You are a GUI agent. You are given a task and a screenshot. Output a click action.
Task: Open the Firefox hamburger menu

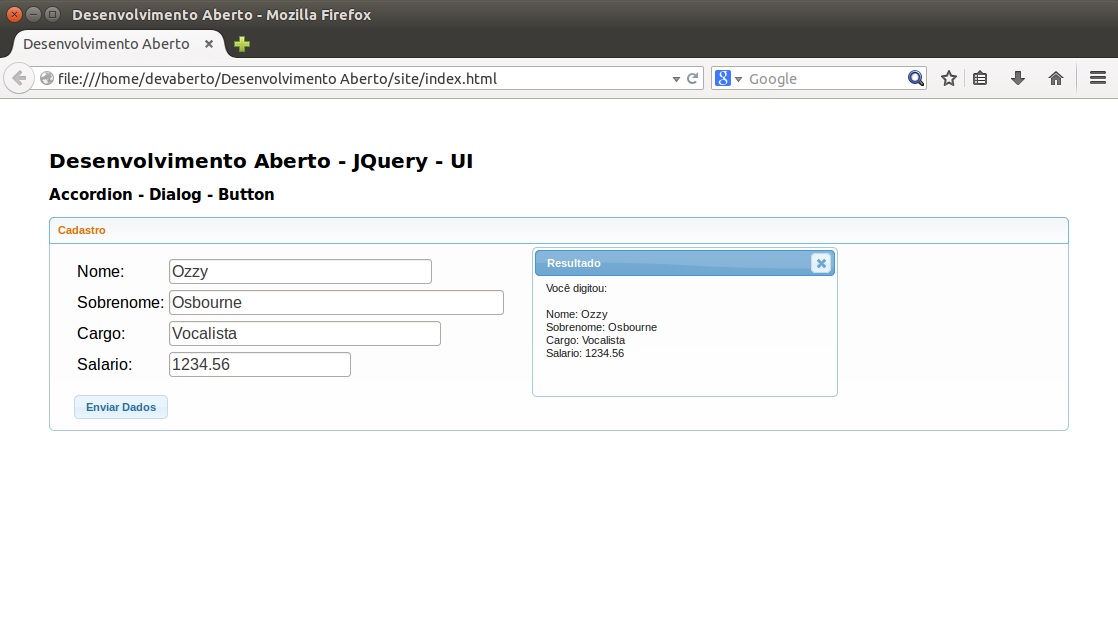pos(1097,78)
